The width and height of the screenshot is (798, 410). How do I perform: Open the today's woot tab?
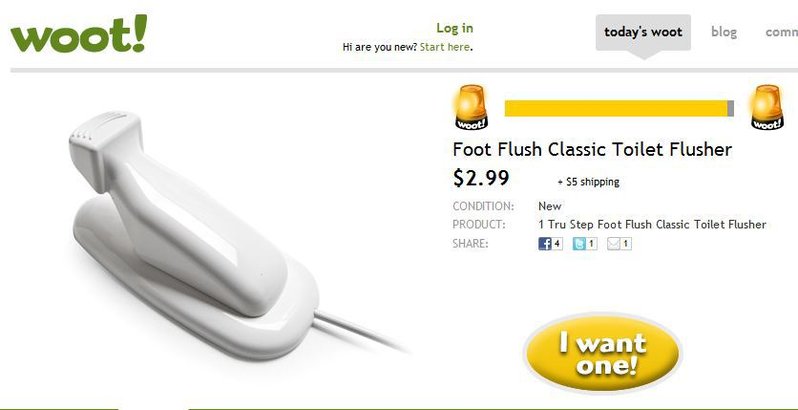pyautogui.click(x=643, y=32)
